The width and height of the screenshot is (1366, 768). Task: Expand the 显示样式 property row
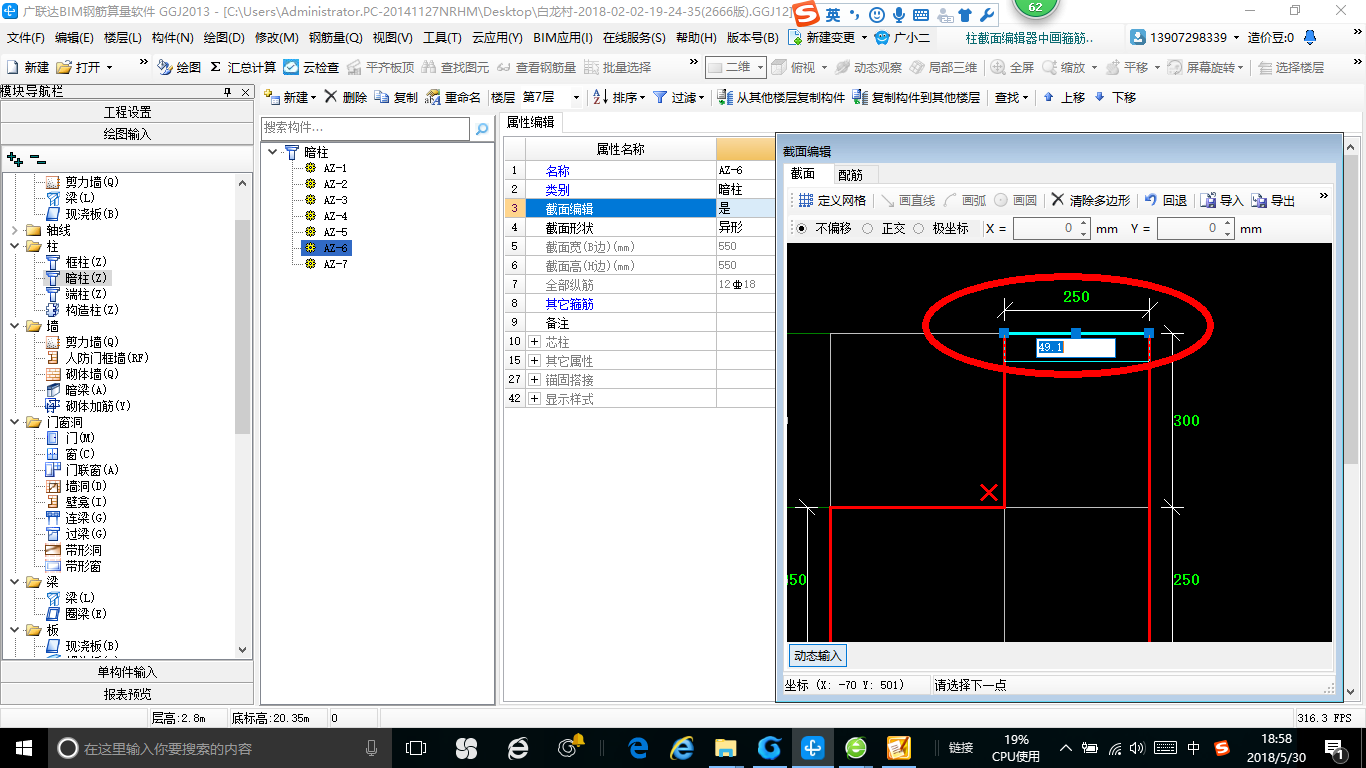click(534, 399)
